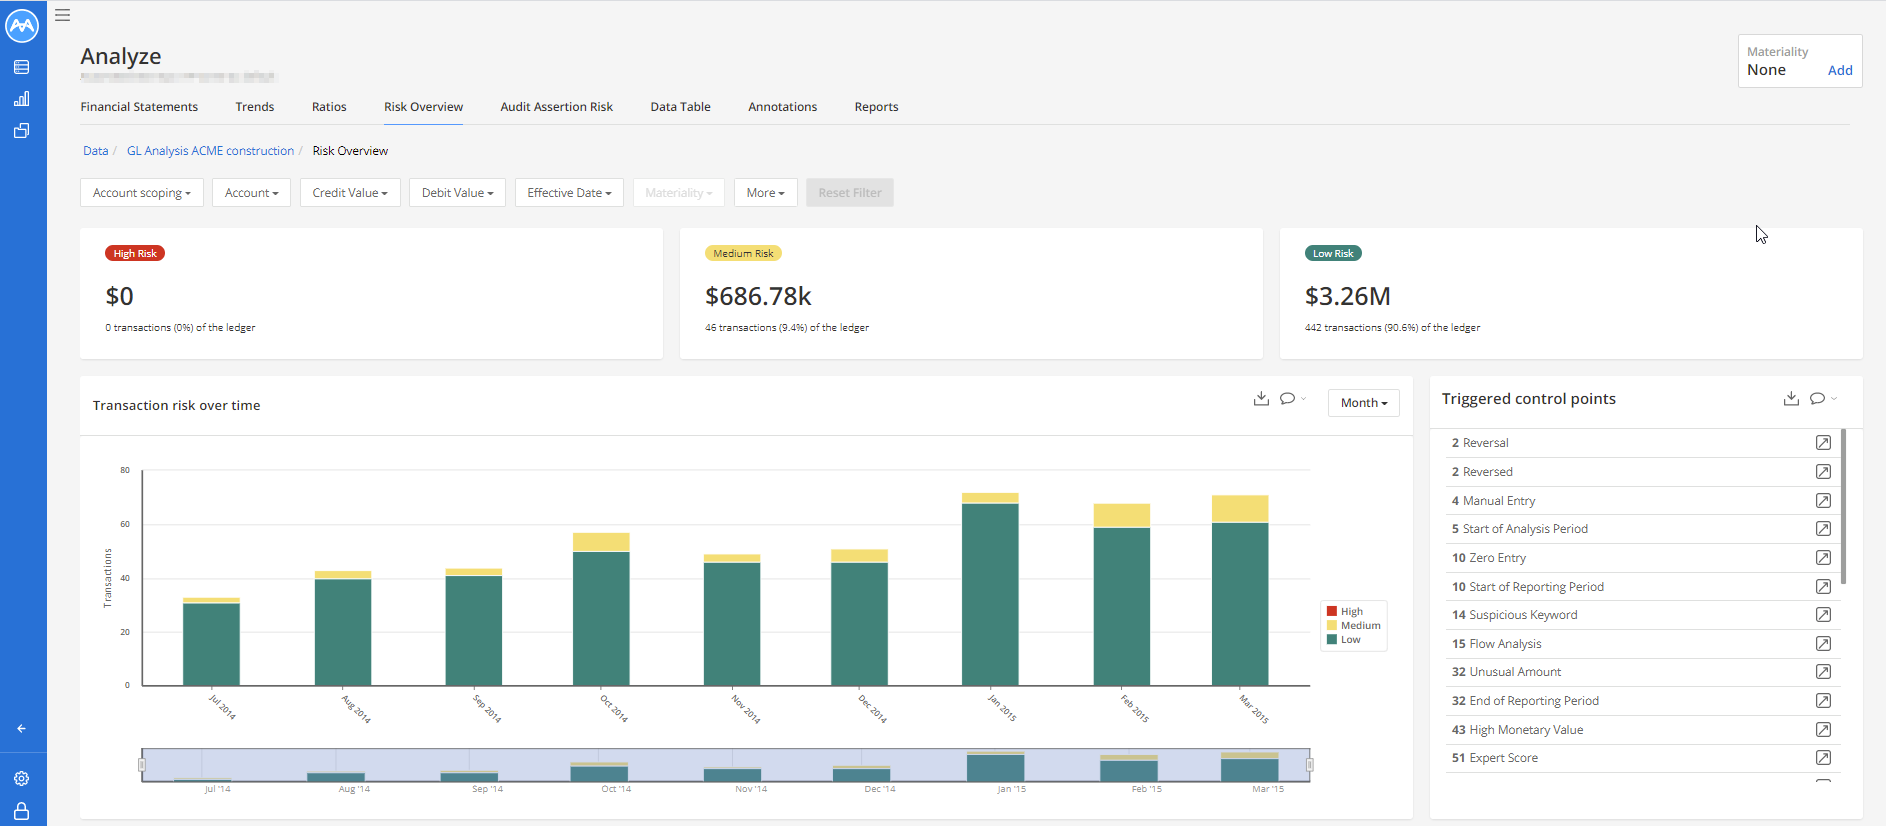Open High Monetary Value details
The height and width of the screenshot is (826, 1886).
[x=1823, y=730]
